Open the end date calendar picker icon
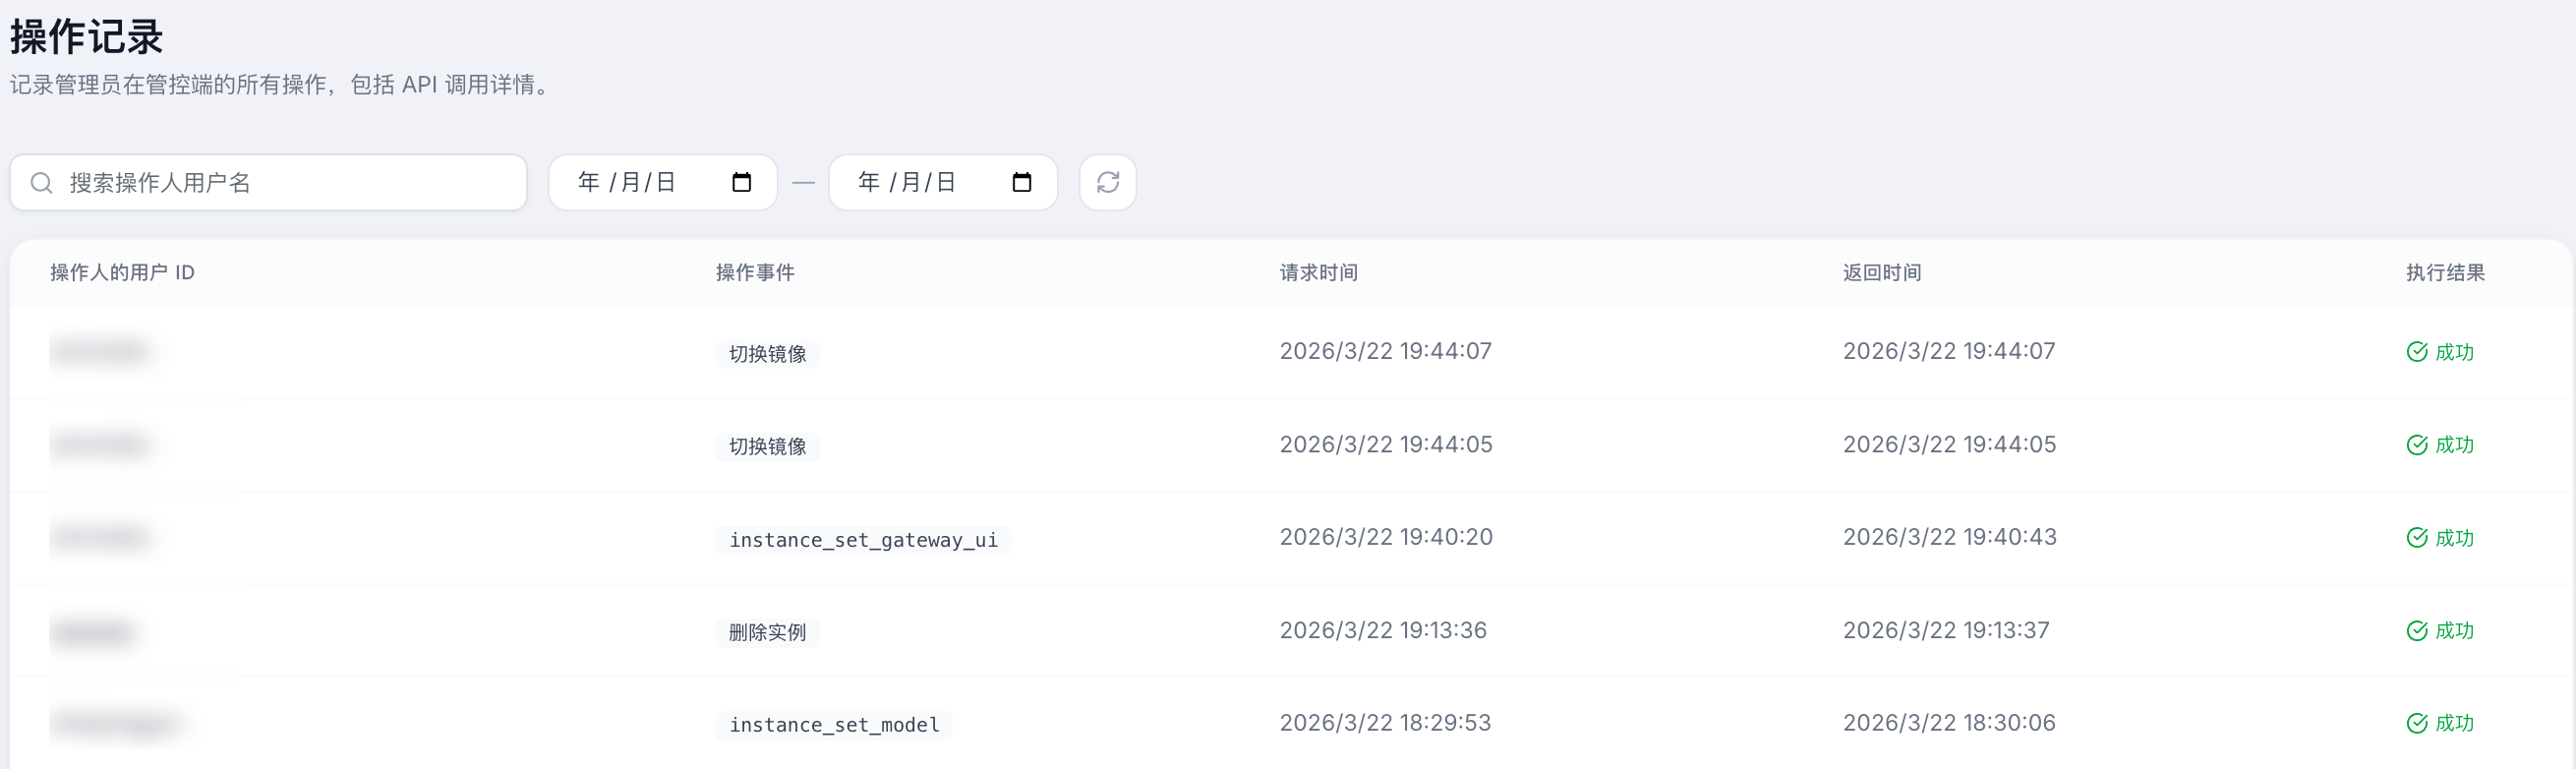This screenshot has height=769, width=2576. pyautogui.click(x=1021, y=182)
